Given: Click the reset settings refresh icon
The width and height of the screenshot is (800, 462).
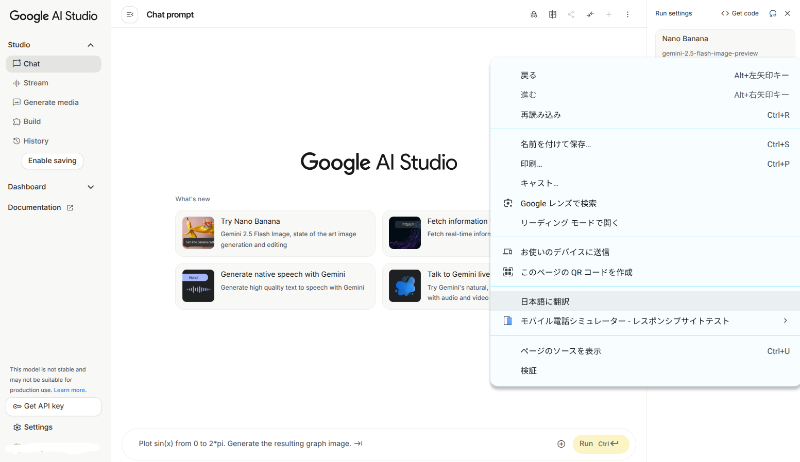Looking at the screenshot, I should point(773,13).
